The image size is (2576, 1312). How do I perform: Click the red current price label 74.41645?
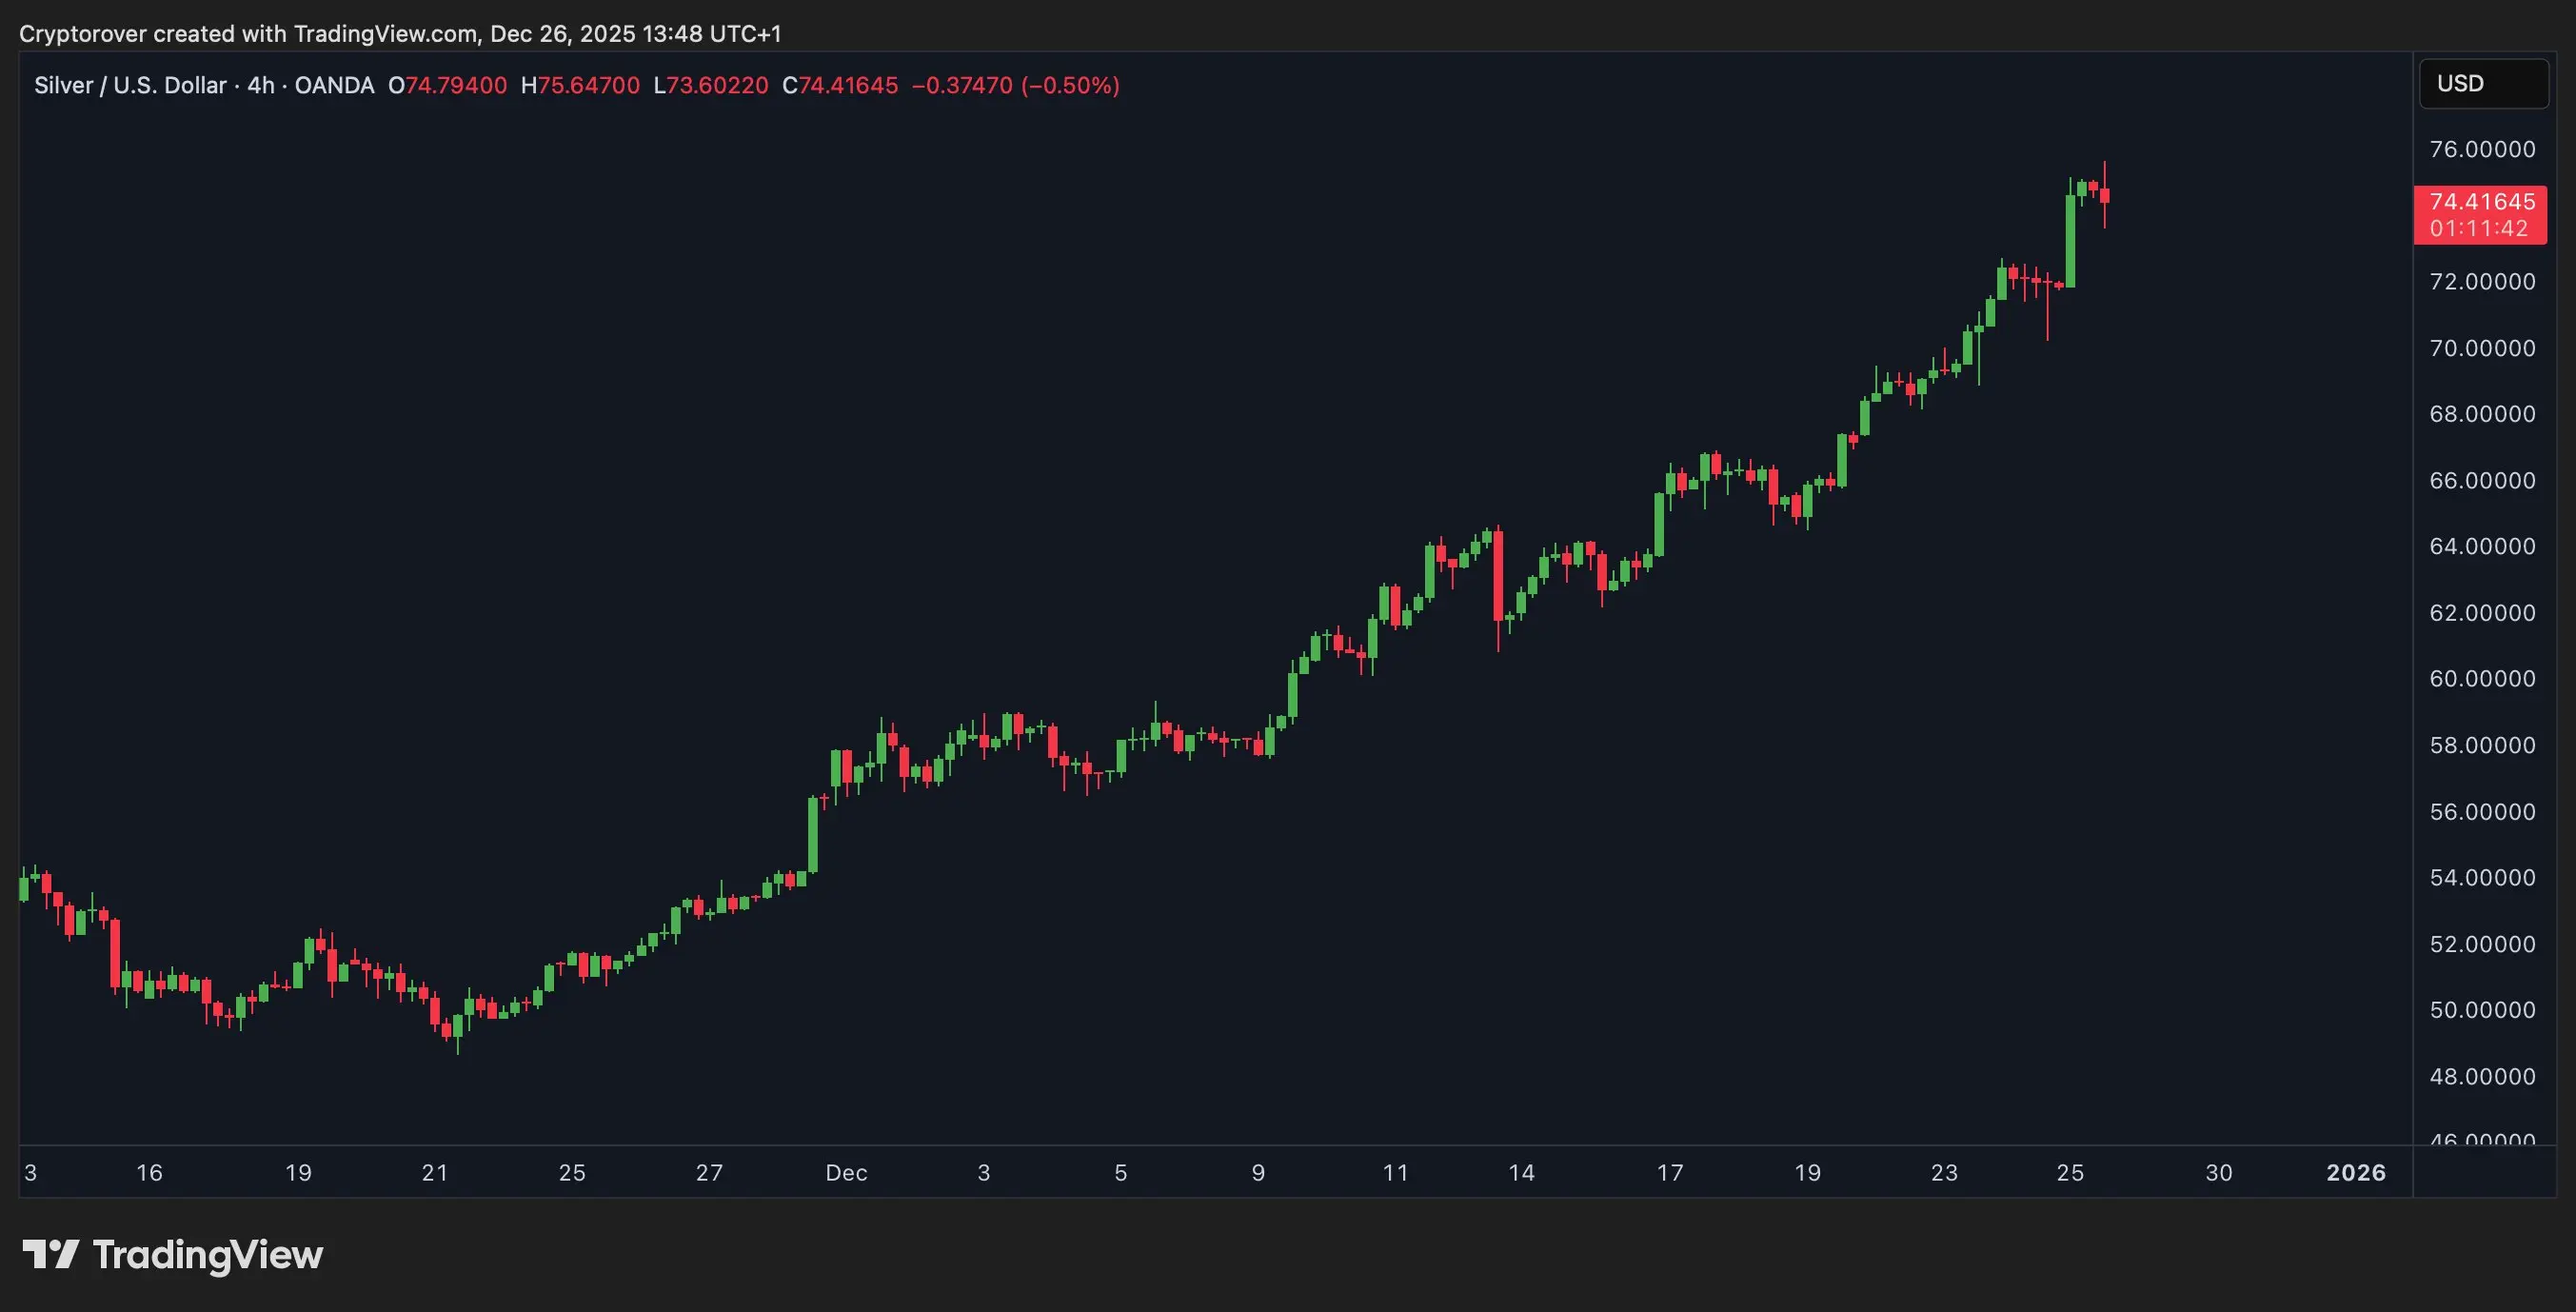pyautogui.click(x=2481, y=202)
